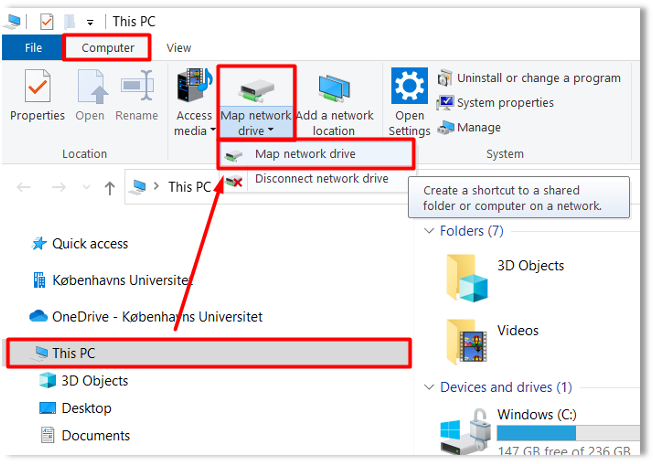Click This PC in address bar

189,187
